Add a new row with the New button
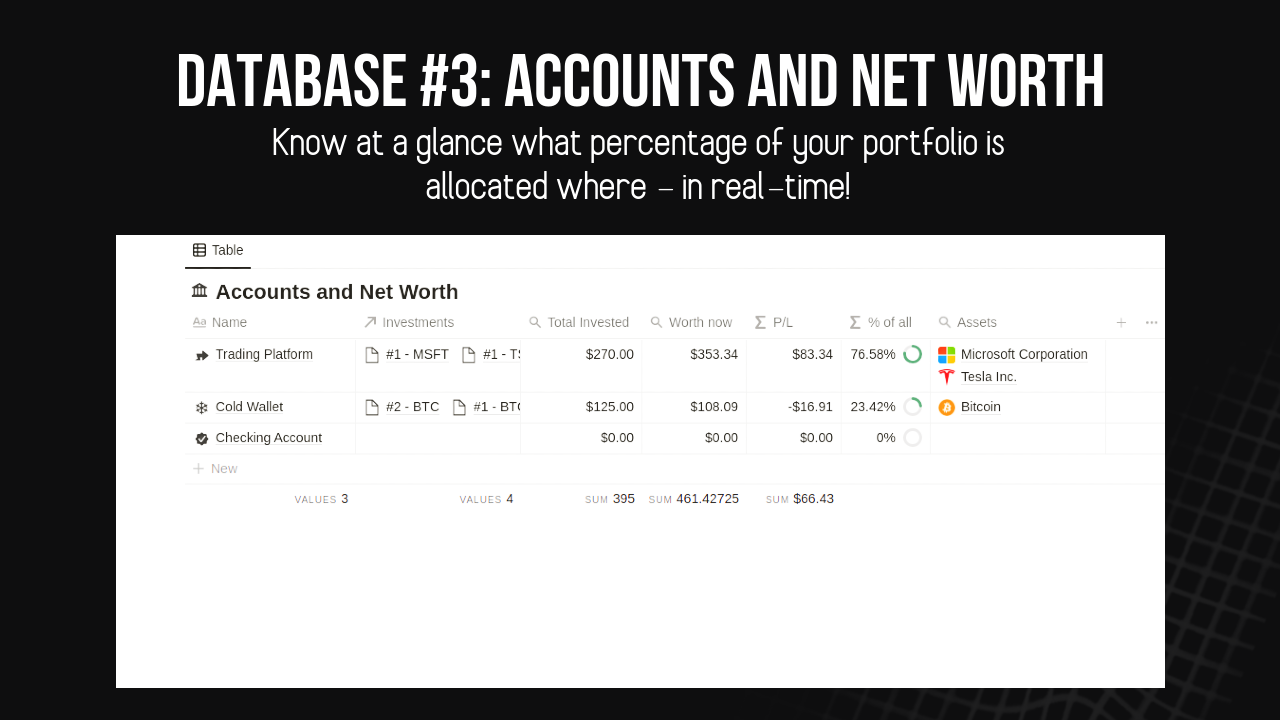This screenshot has height=720, width=1280. pos(215,468)
